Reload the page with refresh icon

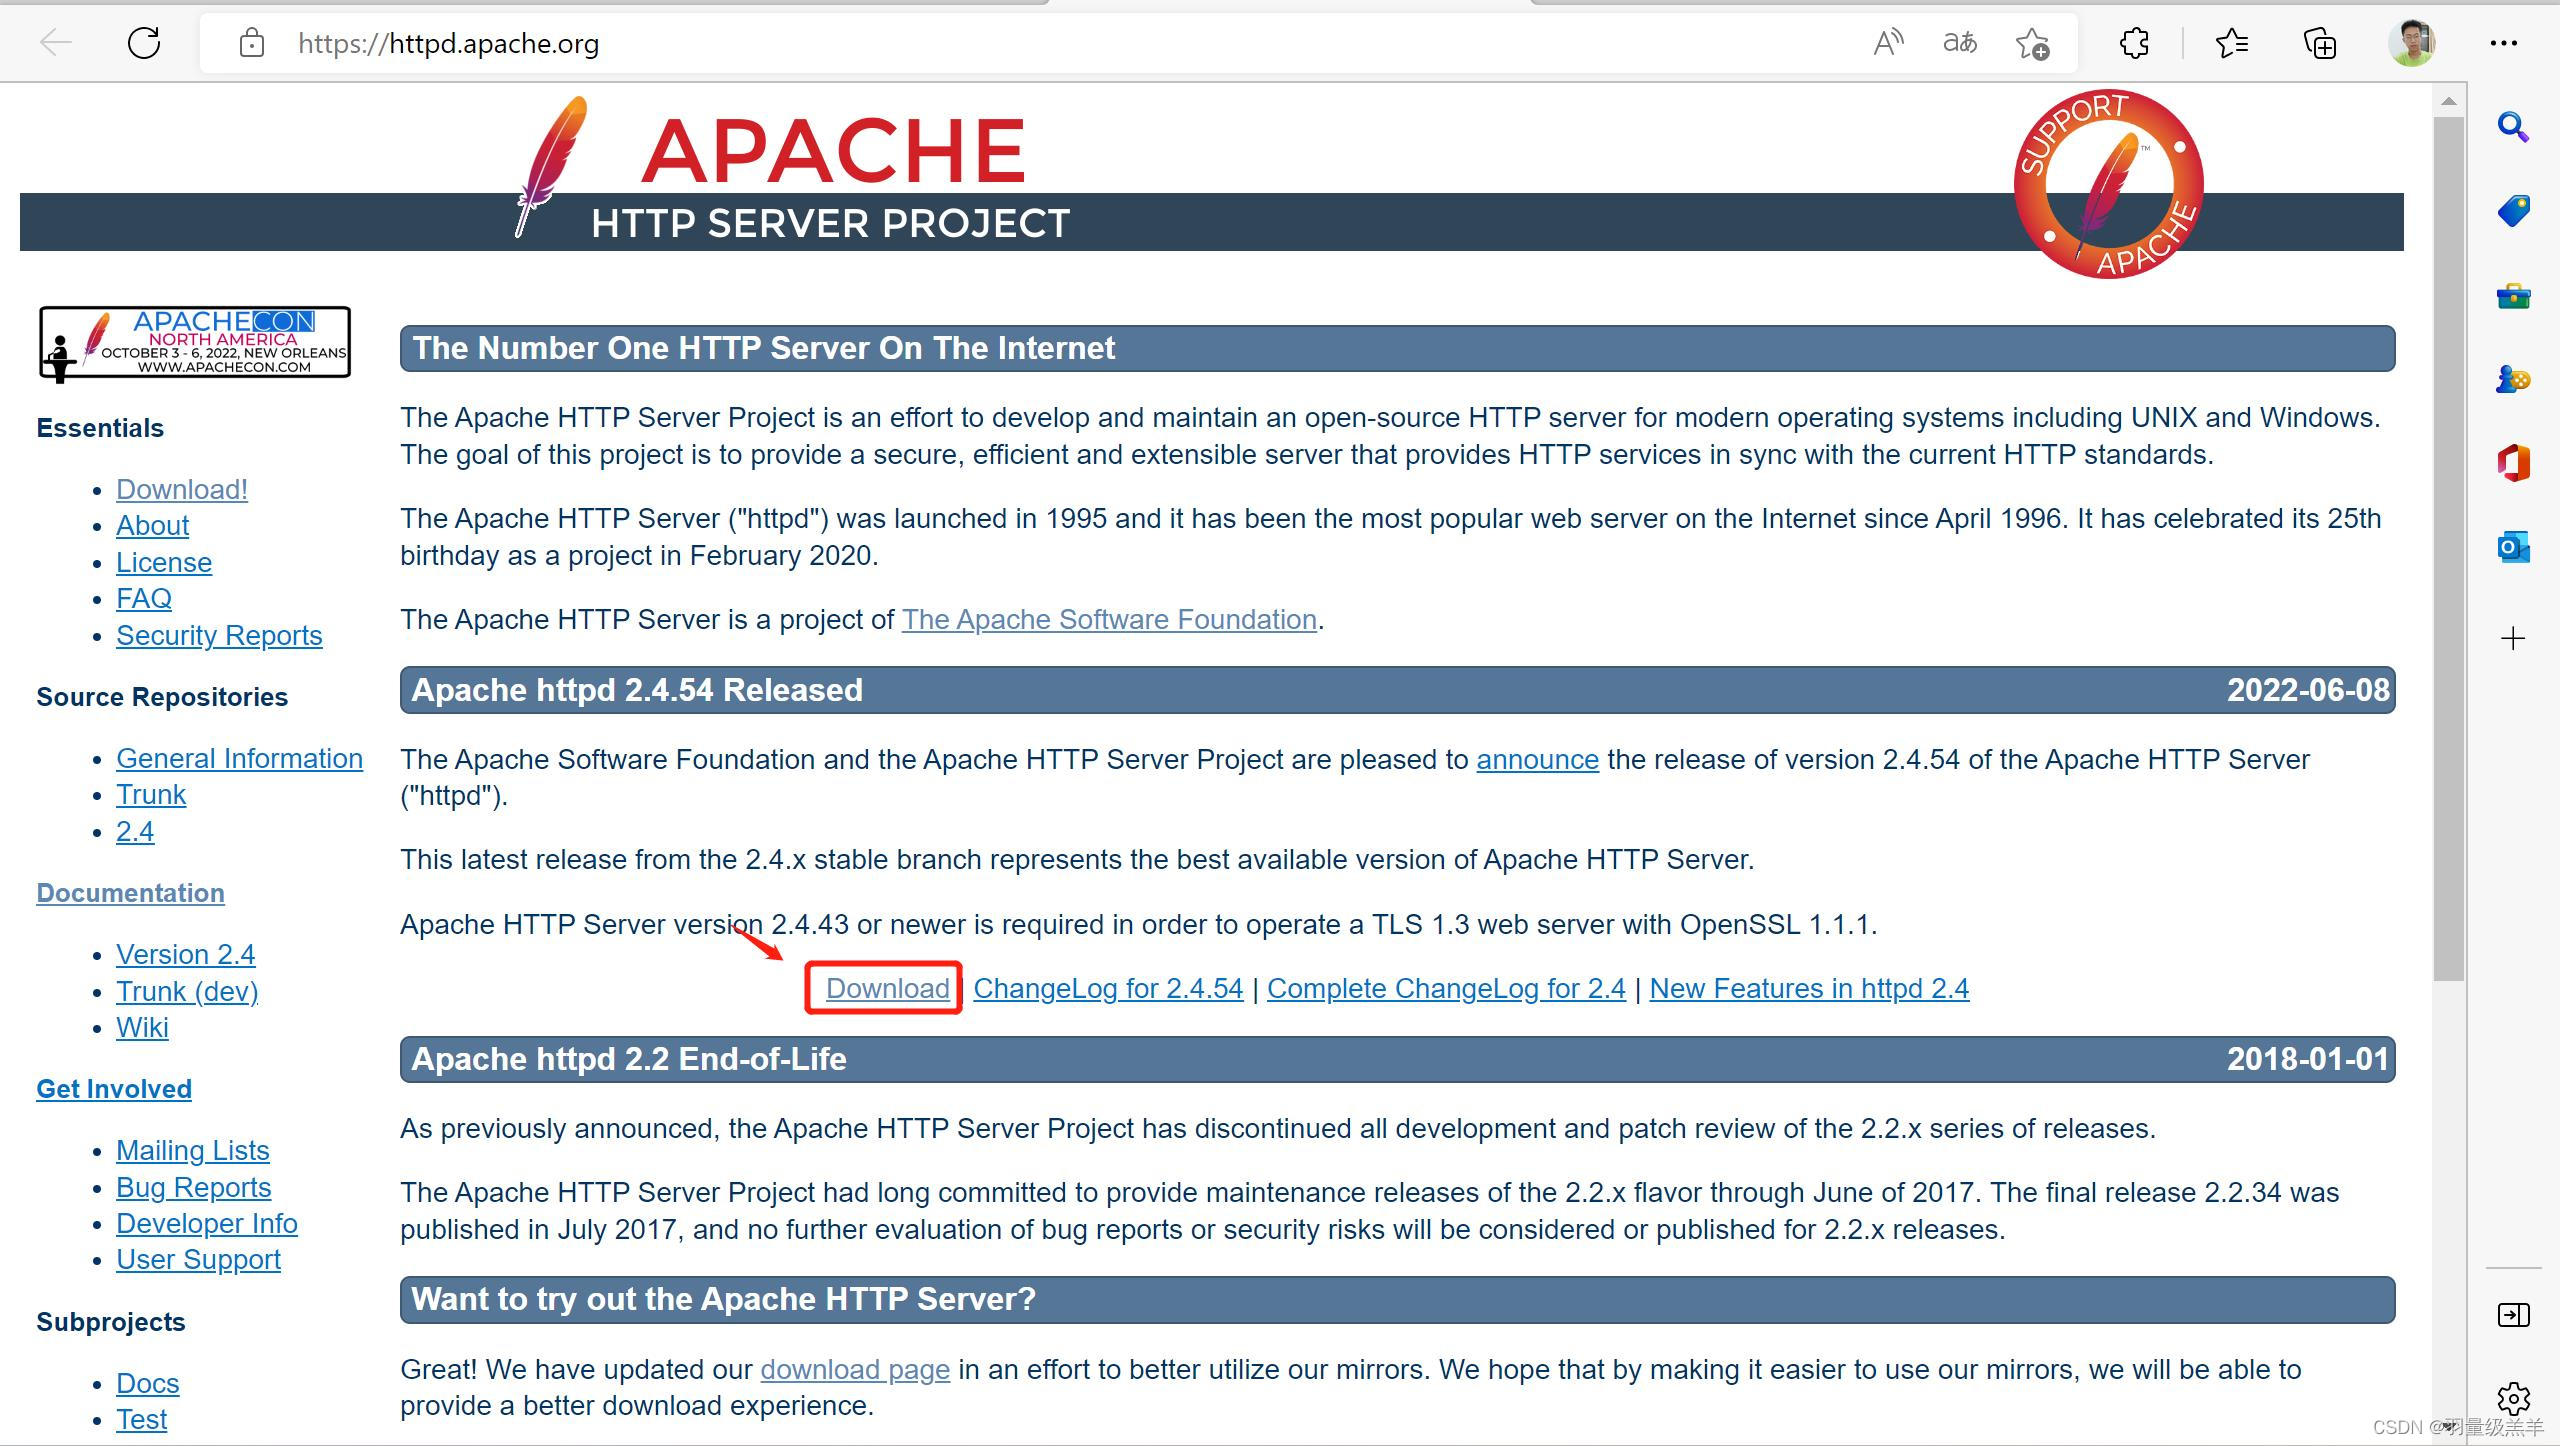[144, 42]
